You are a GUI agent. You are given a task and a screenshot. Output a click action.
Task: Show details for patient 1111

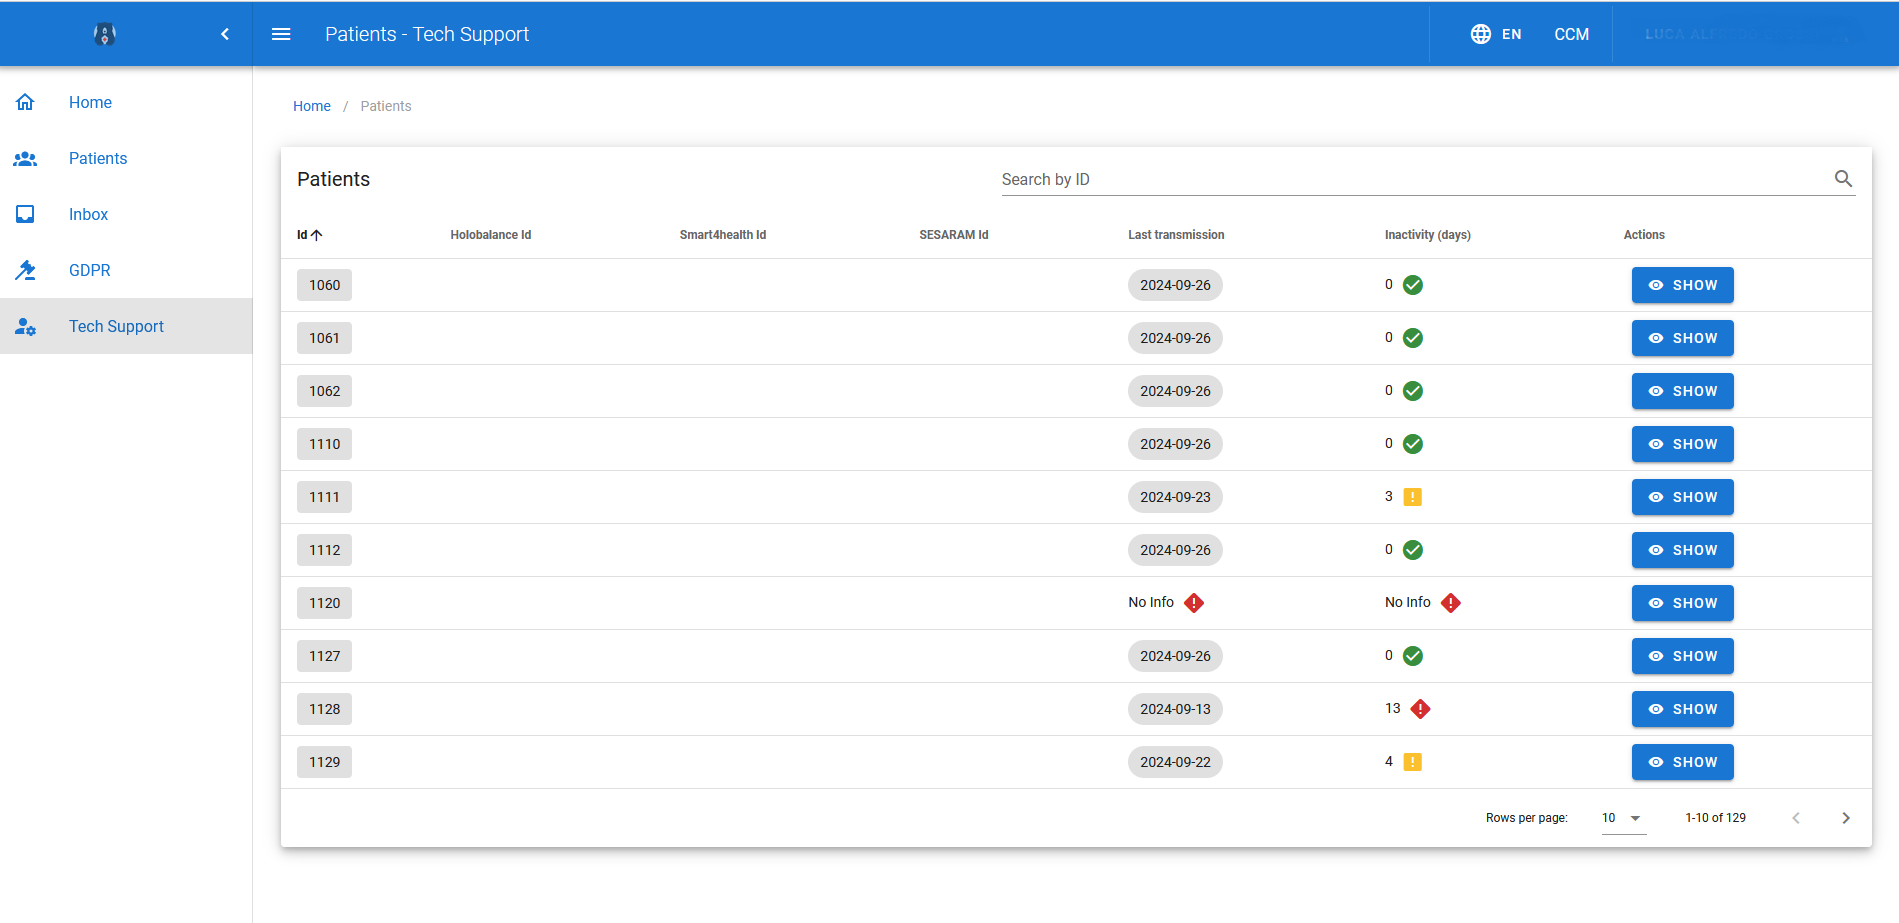click(x=1682, y=497)
